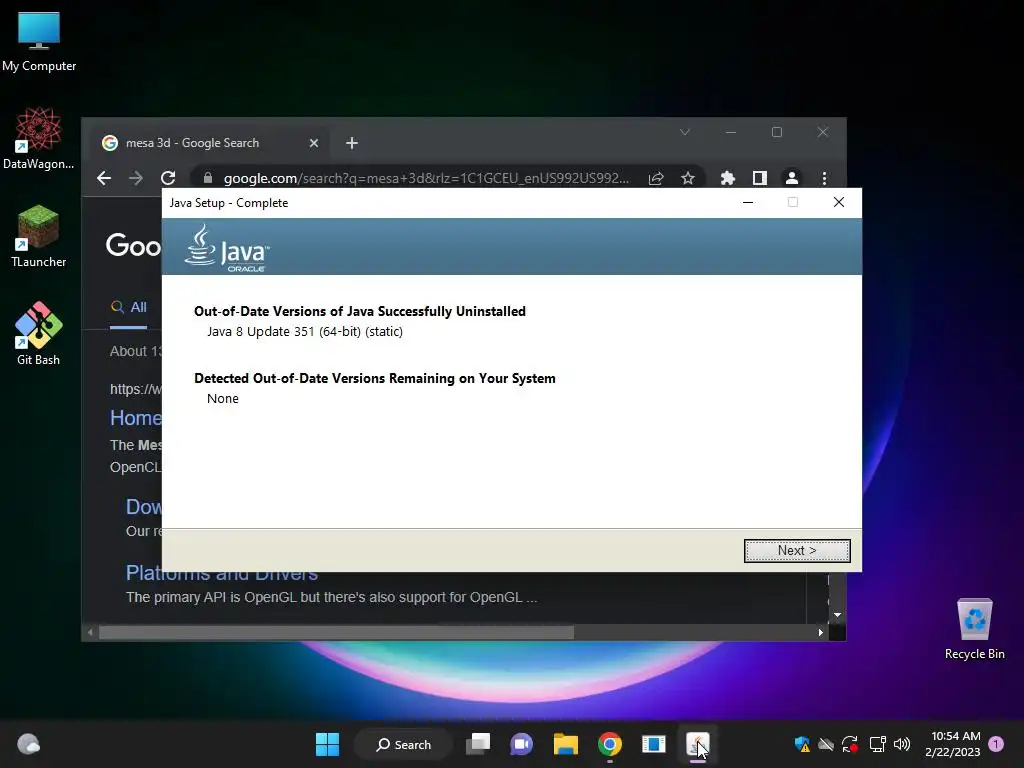This screenshot has height=768, width=1024.
Task: Open Git Bash desktop shortcut
Action: tap(39, 334)
